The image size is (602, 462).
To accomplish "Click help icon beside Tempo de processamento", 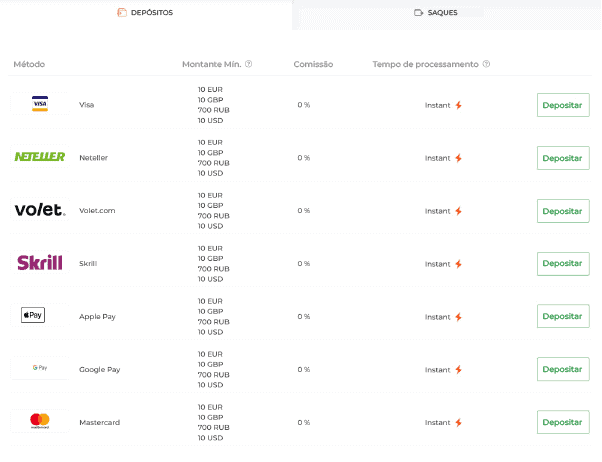I will (x=486, y=64).
